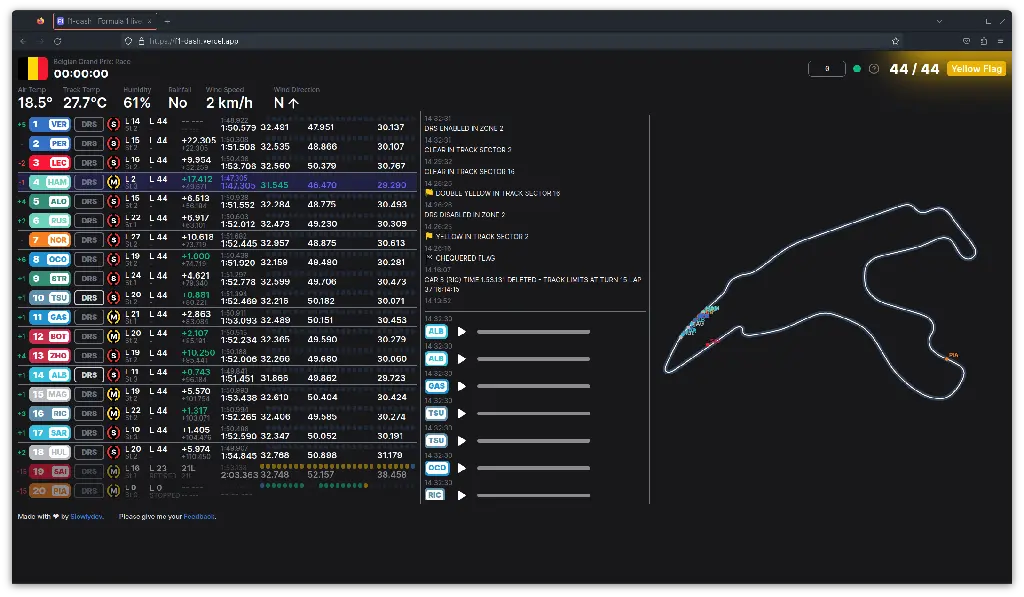Click 'DRS ENABLED IN ZONE 2' message
The image size is (1024, 597).
click(464, 129)
